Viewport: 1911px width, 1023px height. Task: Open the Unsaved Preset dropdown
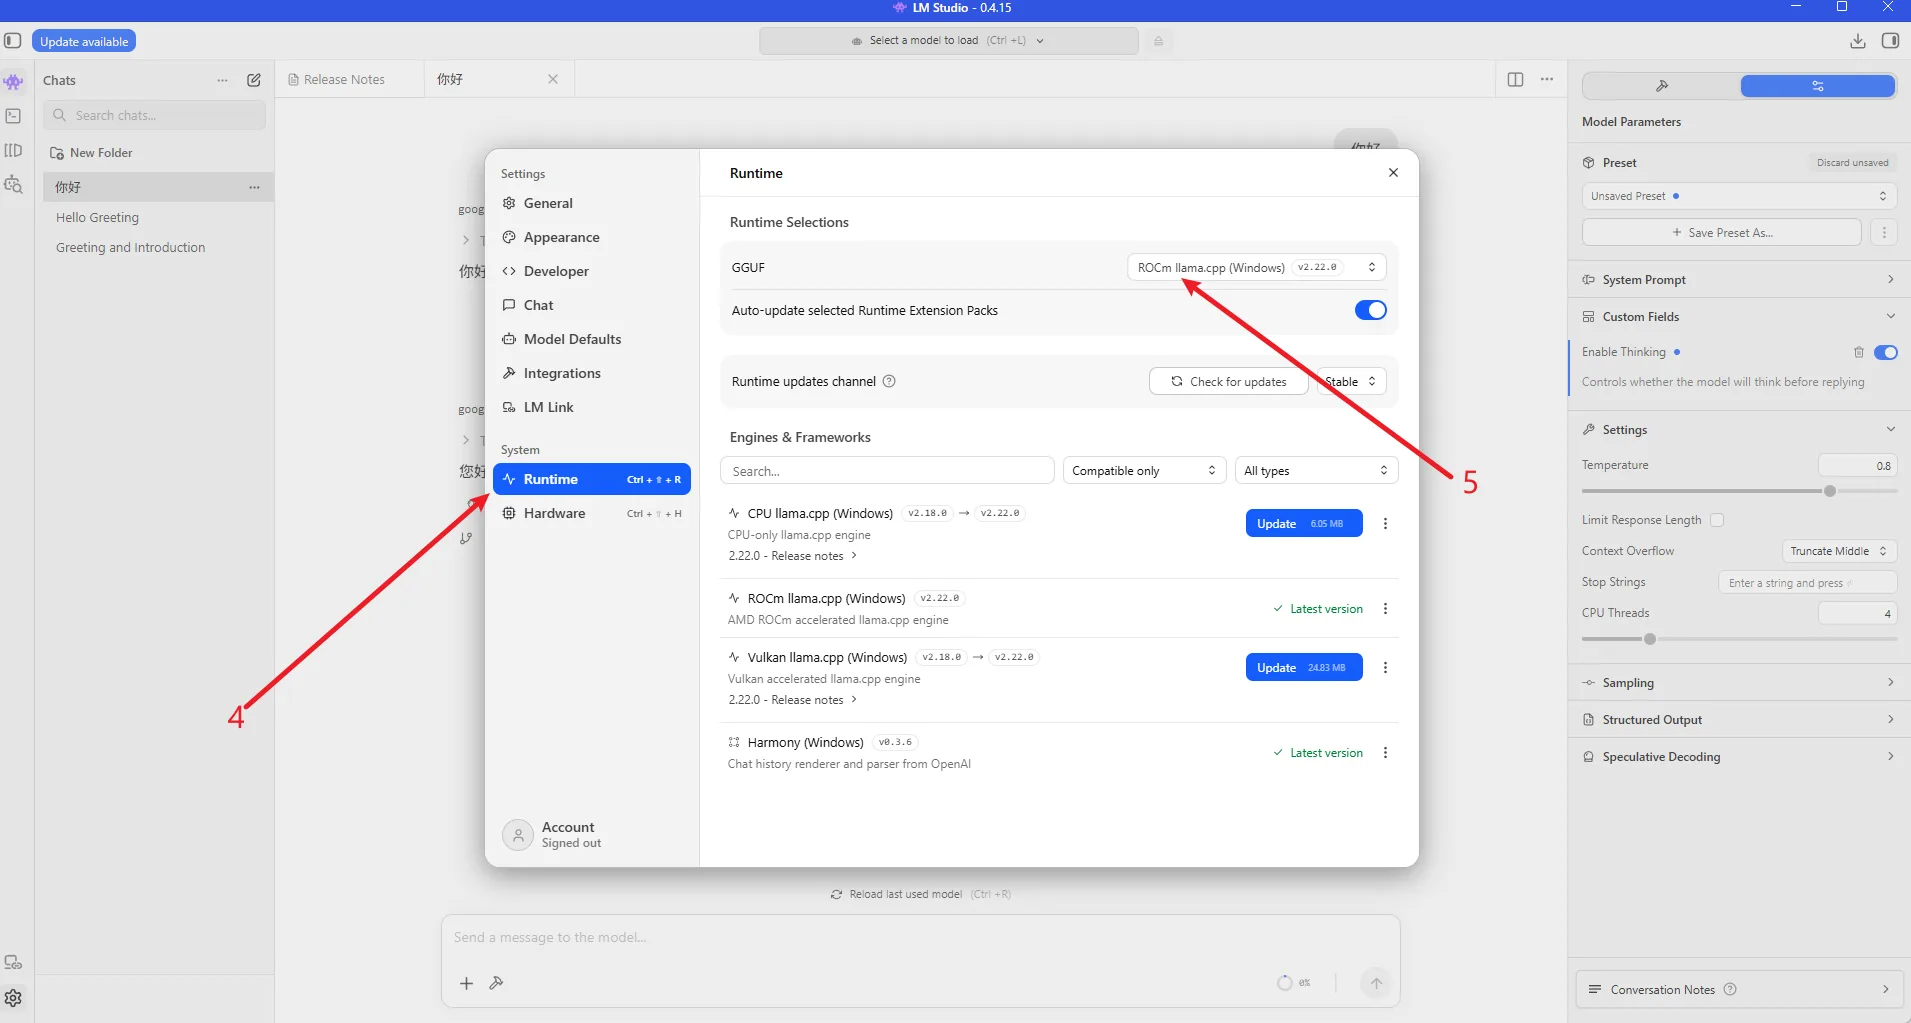(x=1739, y=196)
